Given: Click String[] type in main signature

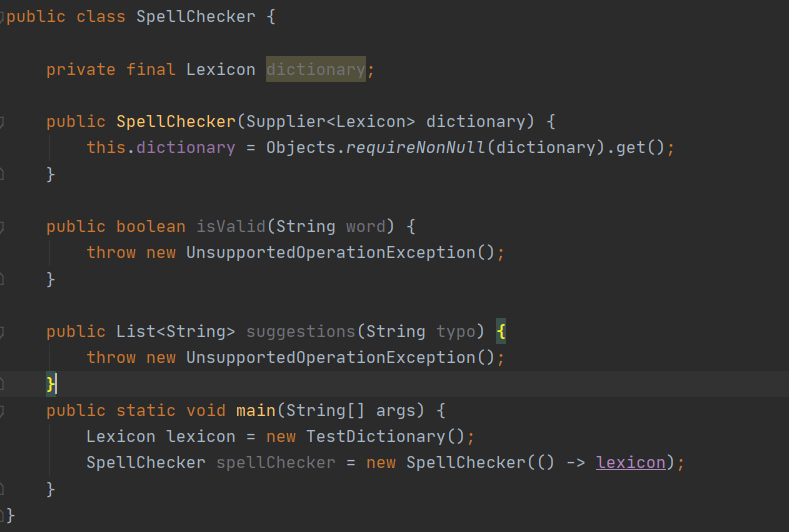Looking at the screenshot, I should tap(325, 411).
